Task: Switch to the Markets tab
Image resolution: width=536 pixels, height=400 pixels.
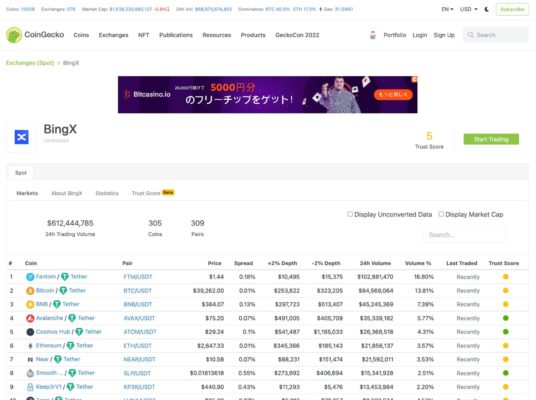Action: (27, 193)
